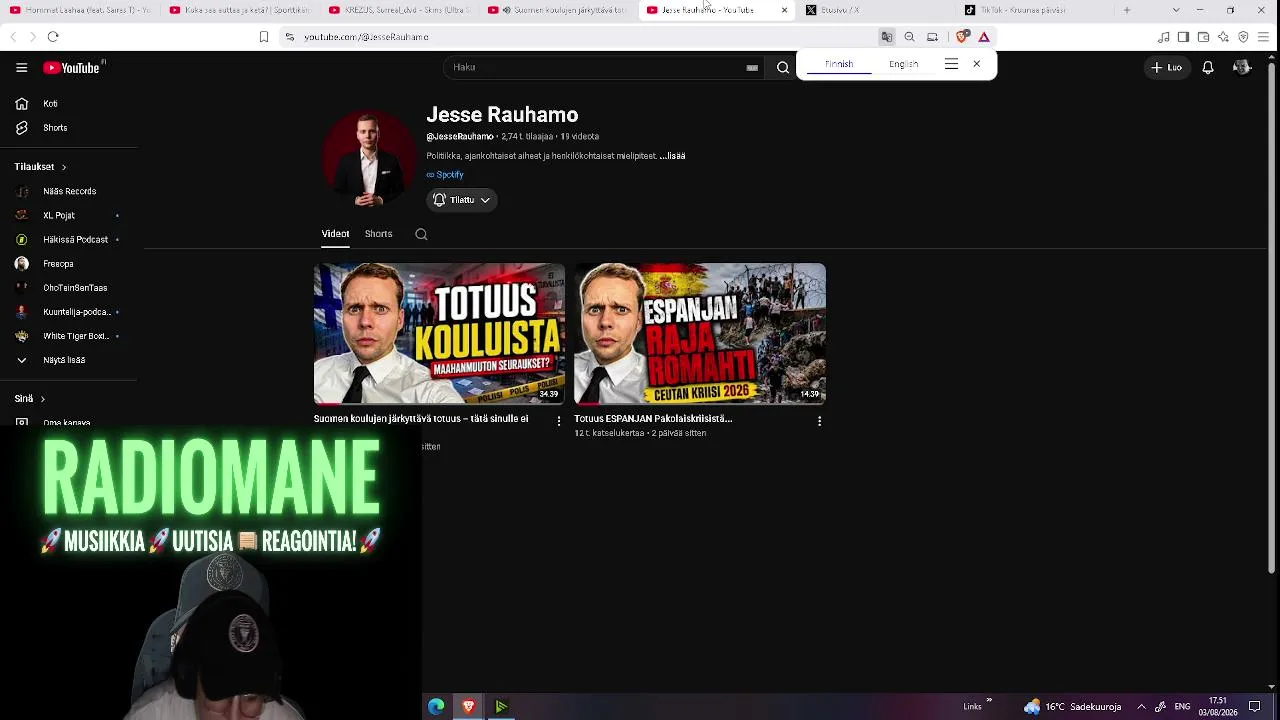Screen dimensions: 1280x720
Task: Switch to the channel Shorts tab
Action: (x=378, y=234)
